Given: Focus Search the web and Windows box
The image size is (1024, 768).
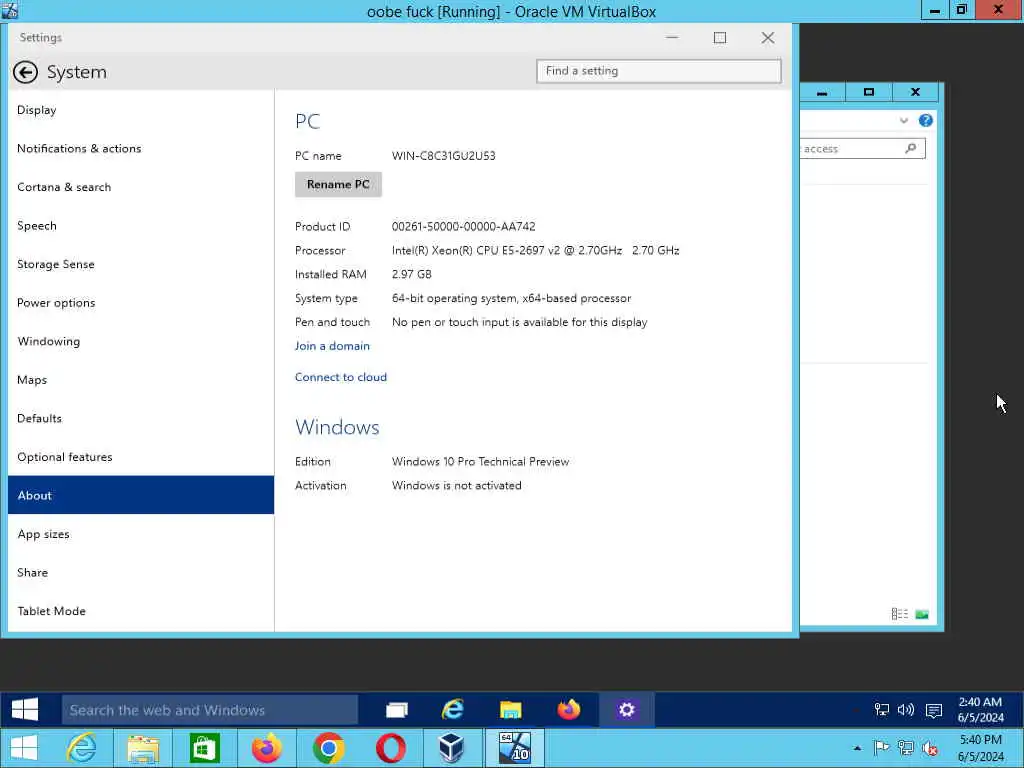Looking at the screenshot, I should [210, 710].
